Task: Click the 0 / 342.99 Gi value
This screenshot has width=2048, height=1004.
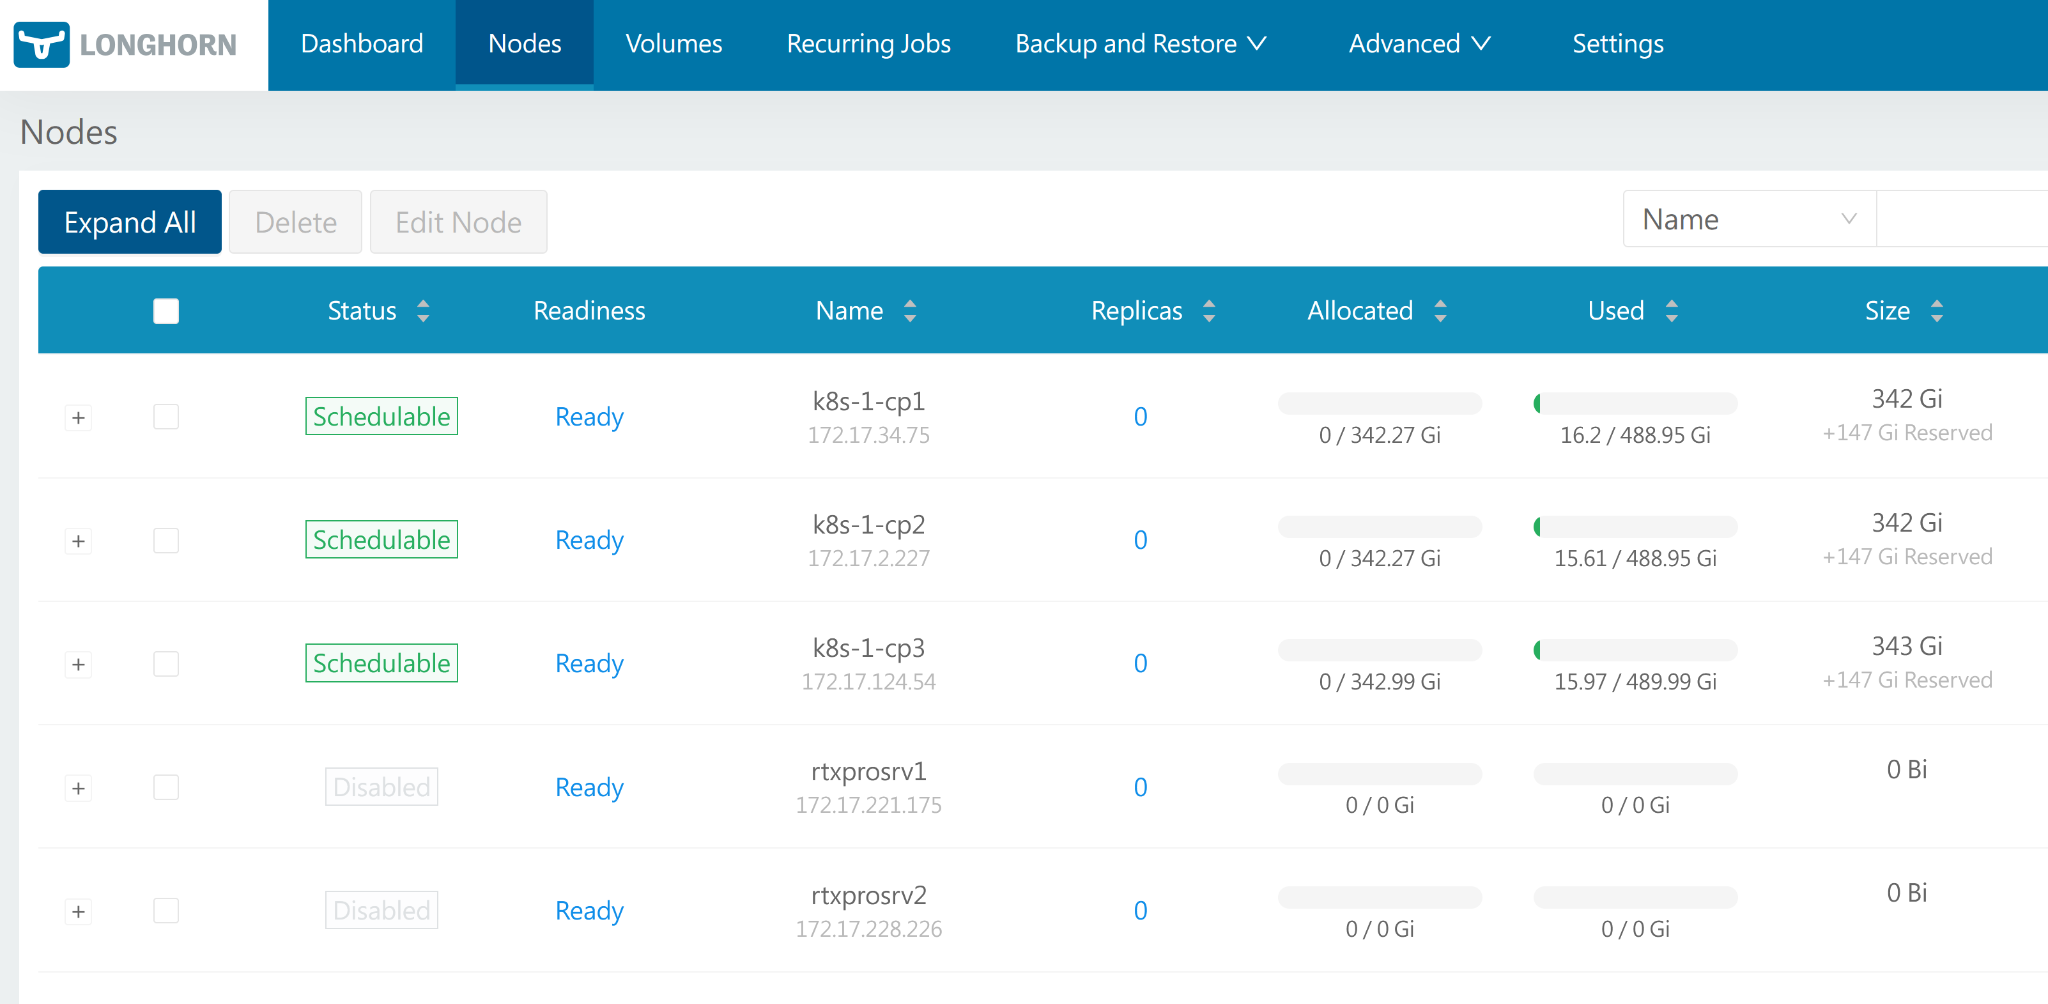Action: 1380,682
